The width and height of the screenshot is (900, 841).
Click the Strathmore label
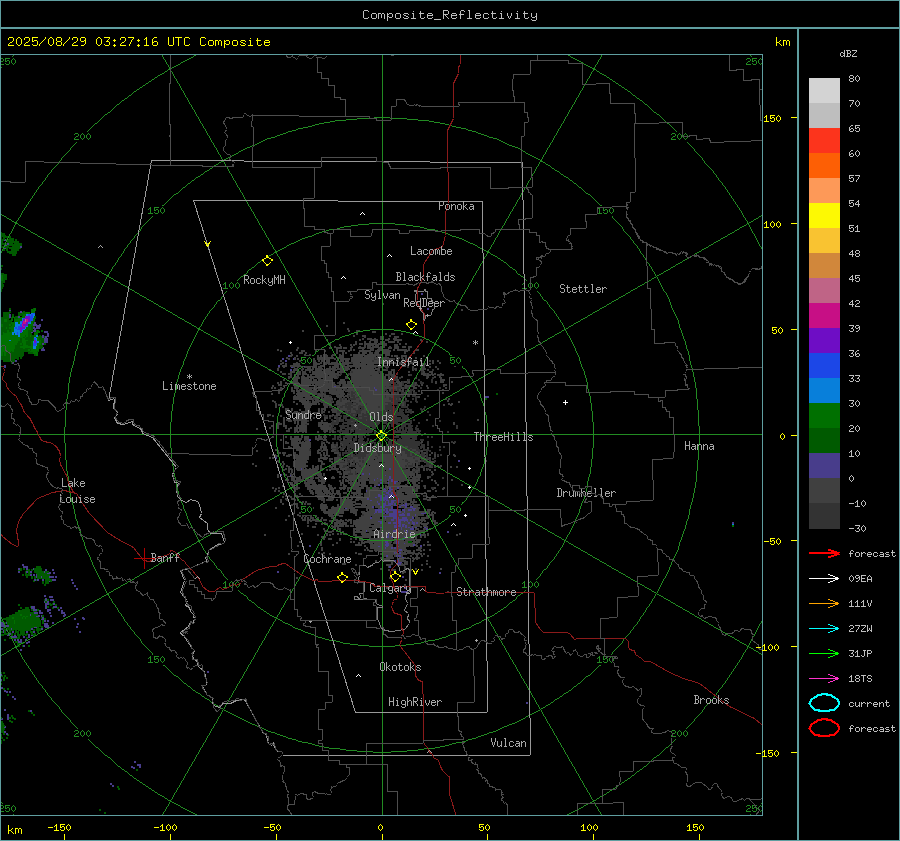(486, 592)
